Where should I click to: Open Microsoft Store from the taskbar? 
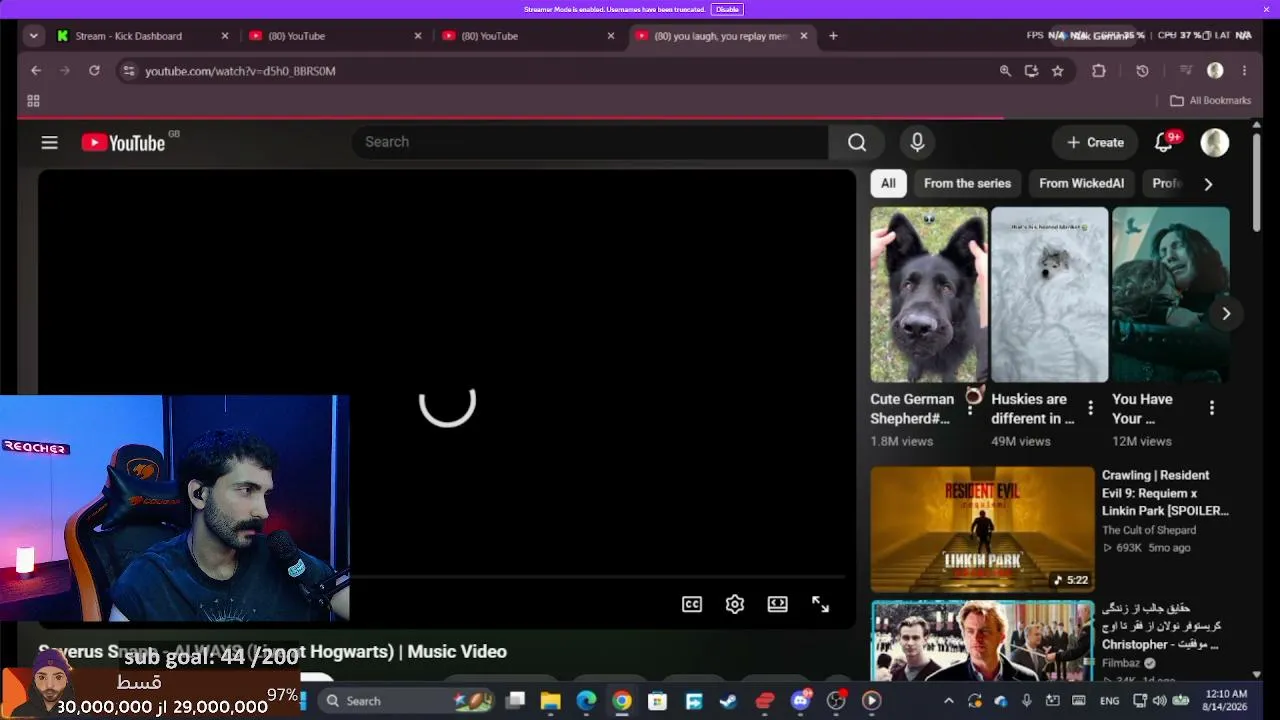[657, 701]
